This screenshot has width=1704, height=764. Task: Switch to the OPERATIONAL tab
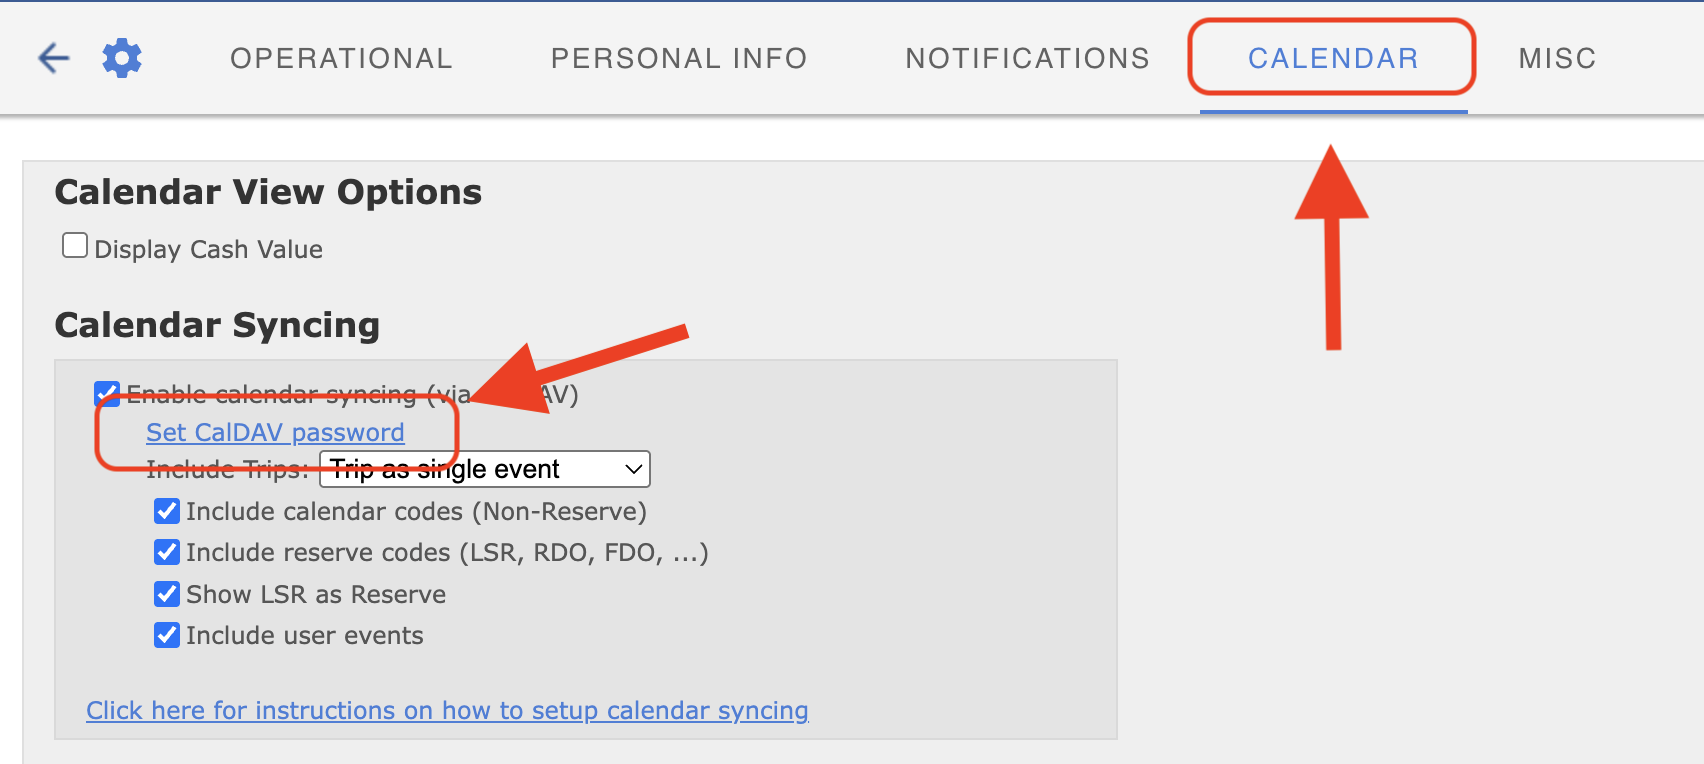point(340,58)
